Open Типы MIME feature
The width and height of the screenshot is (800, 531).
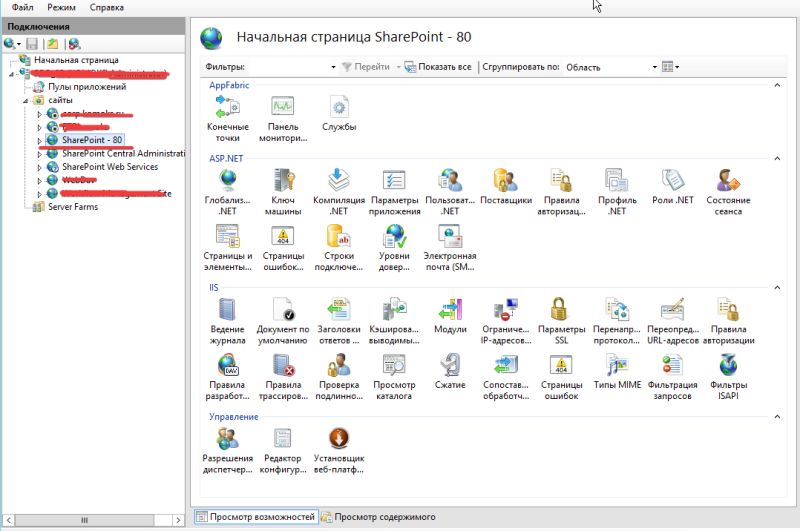tap(617, 371)
